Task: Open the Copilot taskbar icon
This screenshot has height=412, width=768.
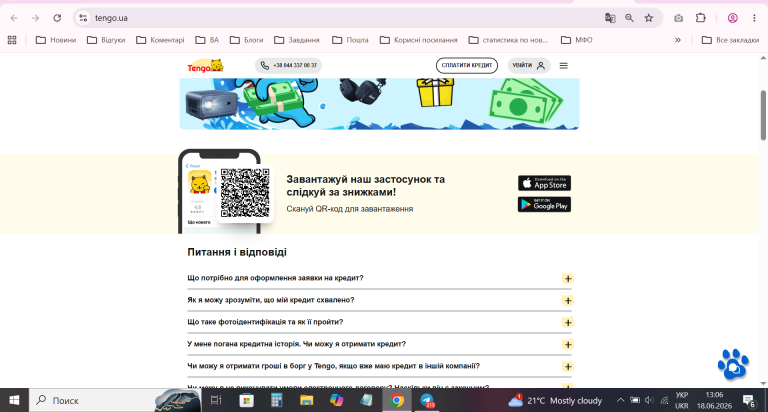Action: pos(336,401)
